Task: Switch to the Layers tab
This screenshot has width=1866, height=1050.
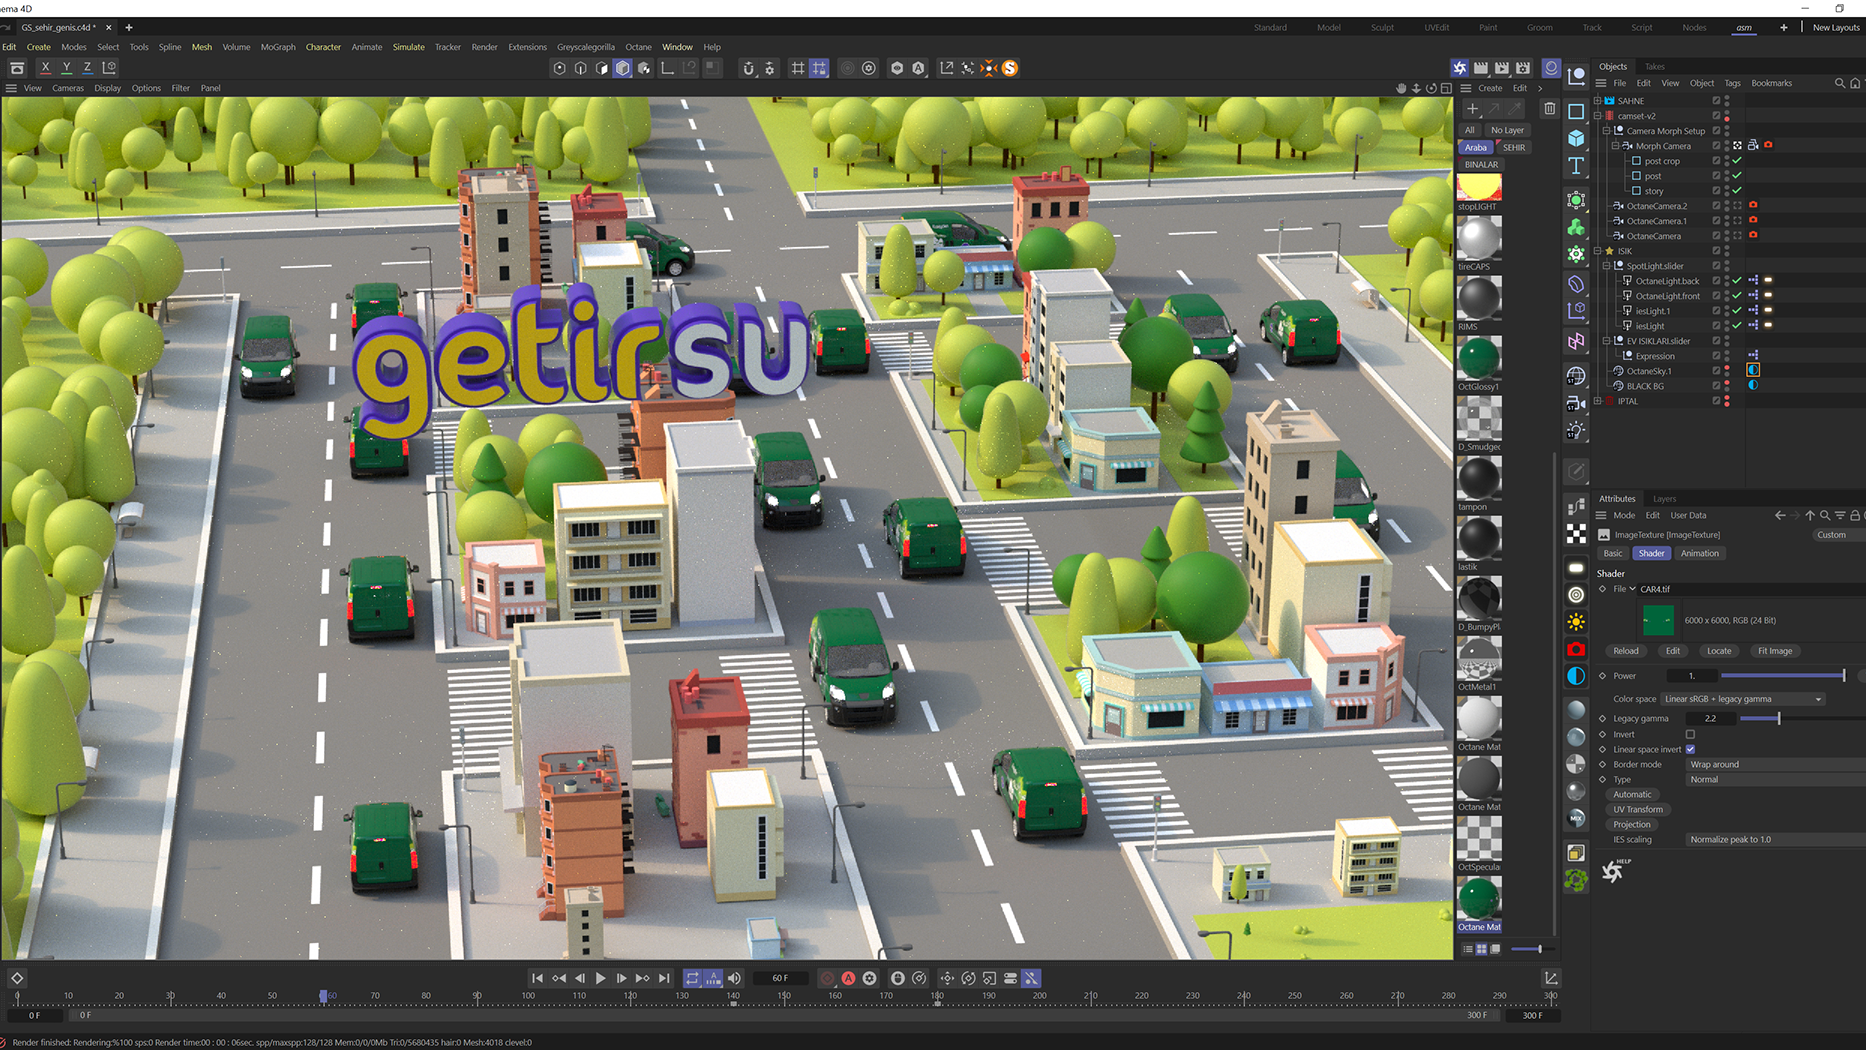Action: (1664, 498)
